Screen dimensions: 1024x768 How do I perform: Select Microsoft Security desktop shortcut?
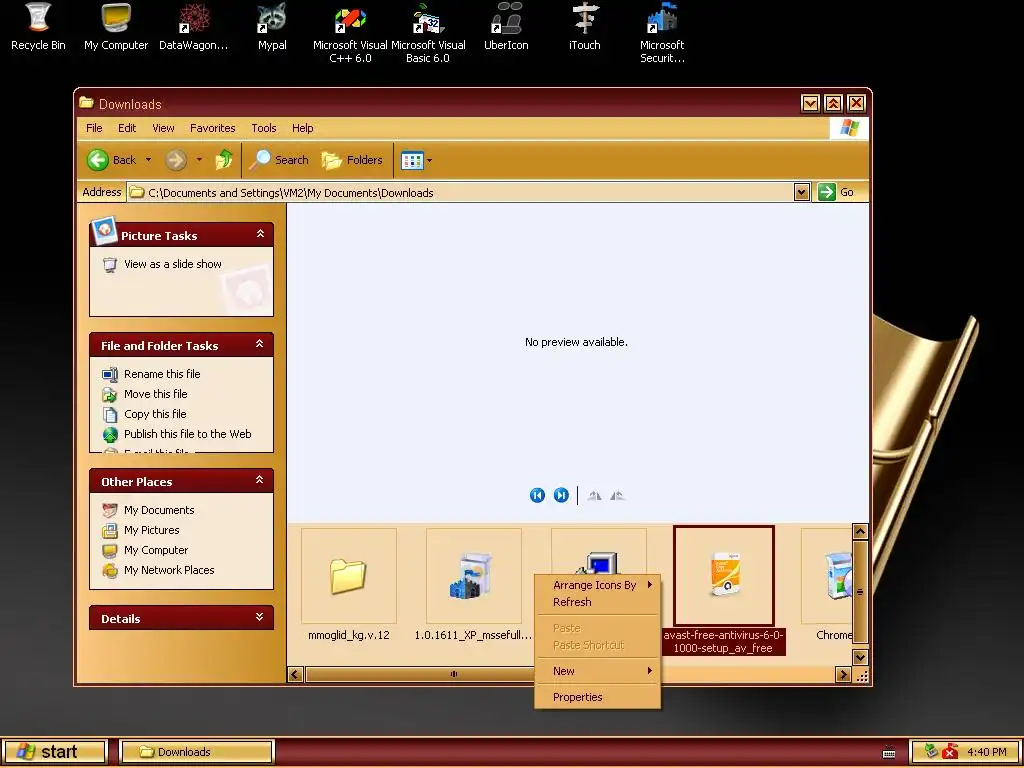662,31
